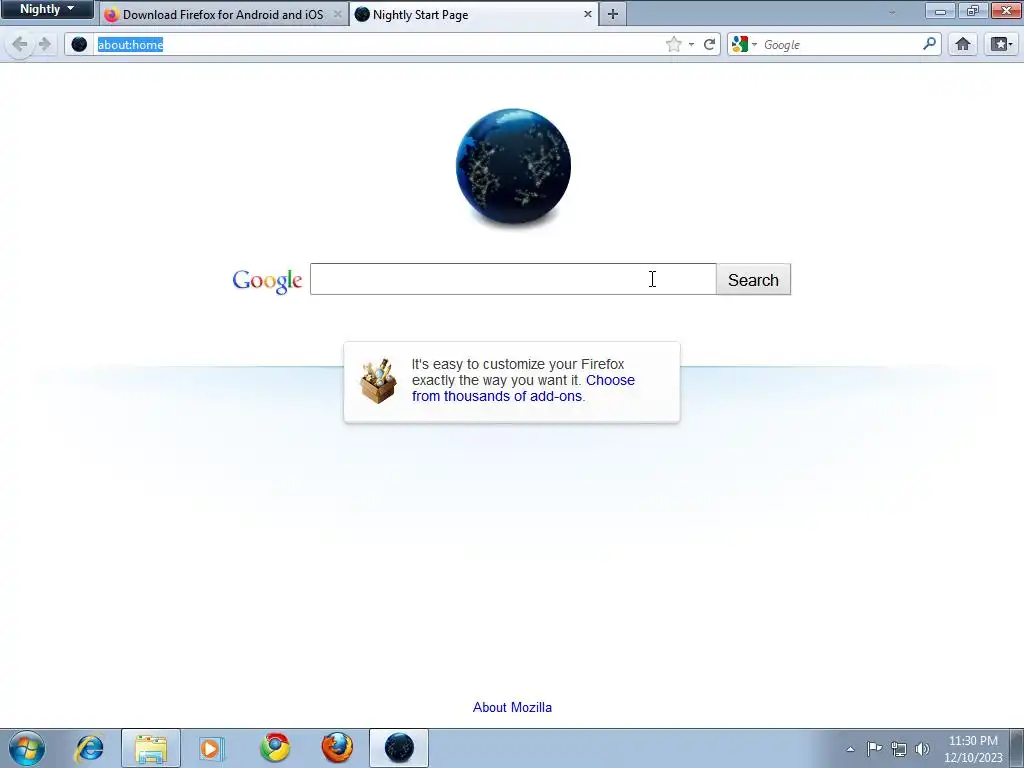Open Choose from thousands of add-ons link
1024x768 pixels.
tap(523, 388)
